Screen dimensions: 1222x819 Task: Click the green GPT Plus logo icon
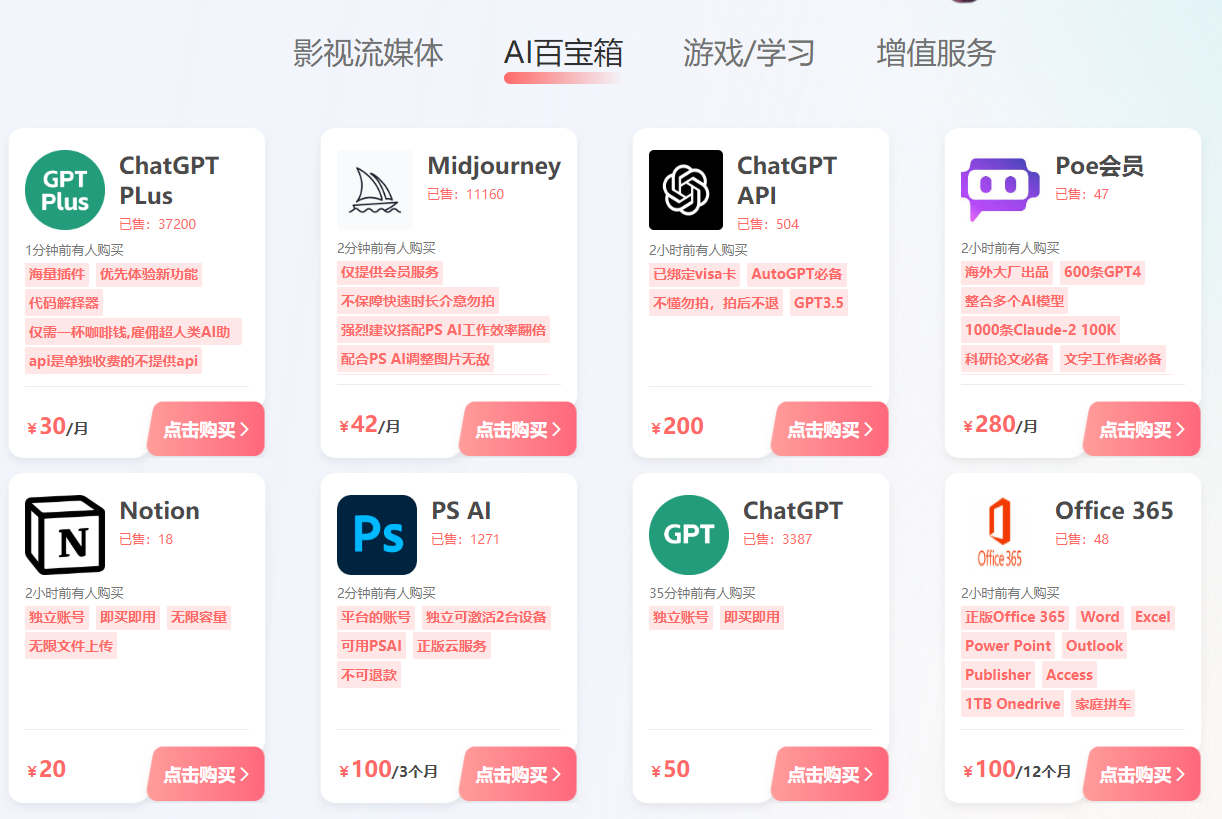click(x=65, y=190)
